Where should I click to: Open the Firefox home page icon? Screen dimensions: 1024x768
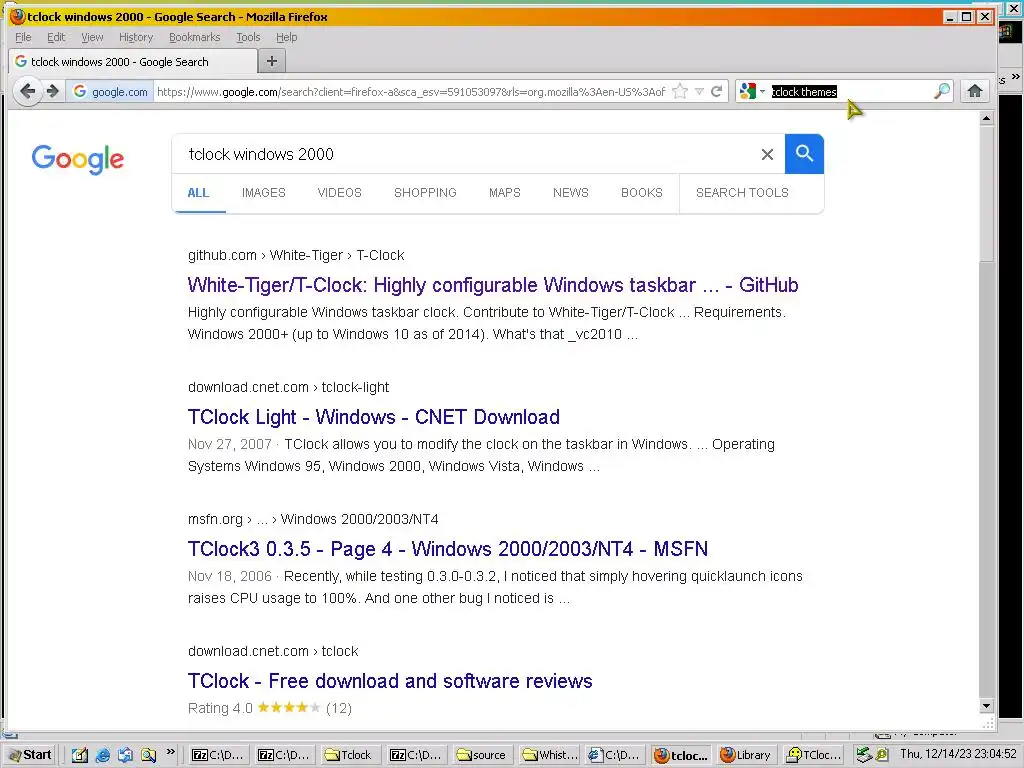974,91
